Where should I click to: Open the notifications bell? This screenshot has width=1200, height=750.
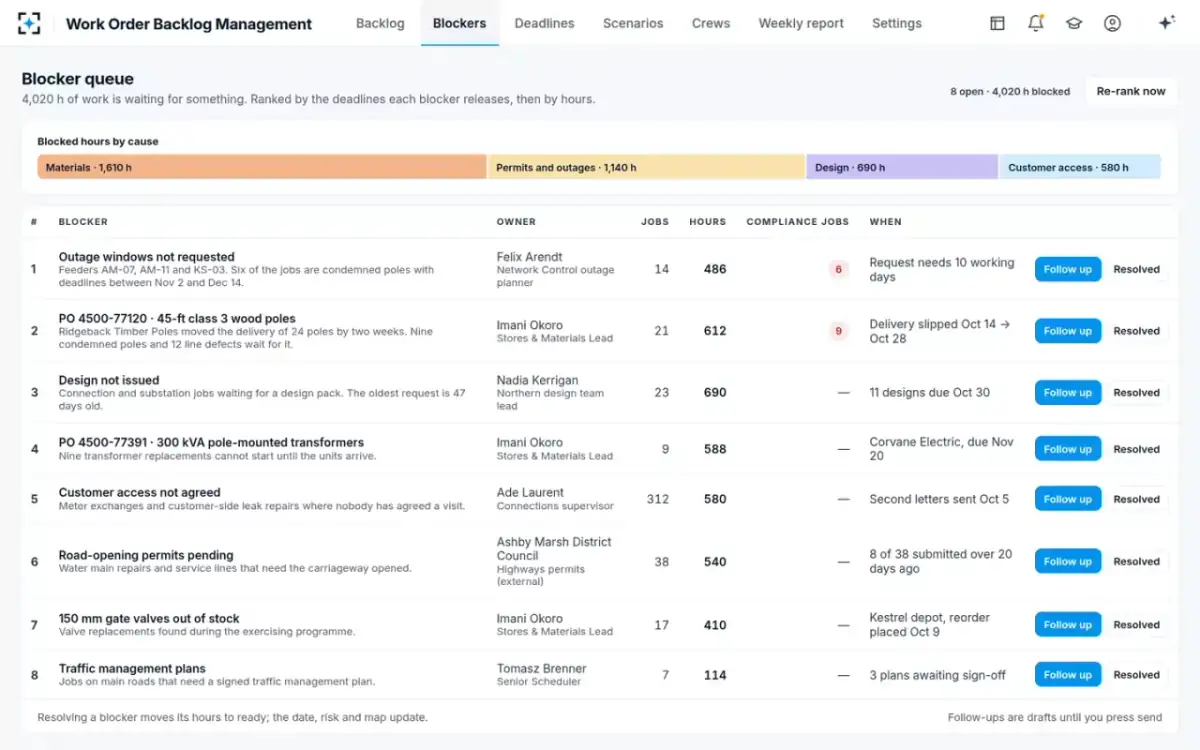[x=1036, y=23]
